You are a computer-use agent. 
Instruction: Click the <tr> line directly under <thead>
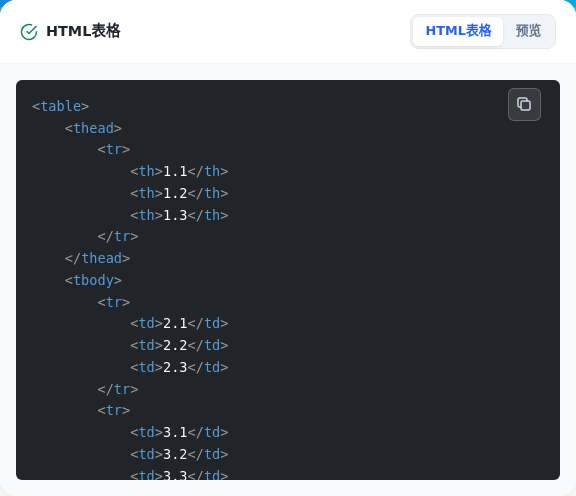pyautogui.click(x=114, y=150)
